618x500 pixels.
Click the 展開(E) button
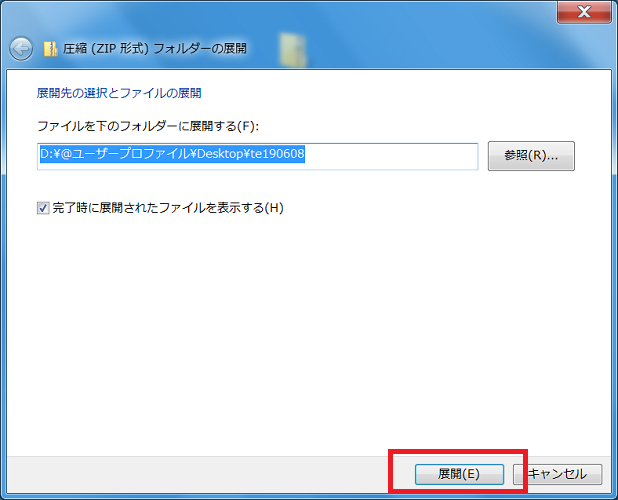point(459,474)
